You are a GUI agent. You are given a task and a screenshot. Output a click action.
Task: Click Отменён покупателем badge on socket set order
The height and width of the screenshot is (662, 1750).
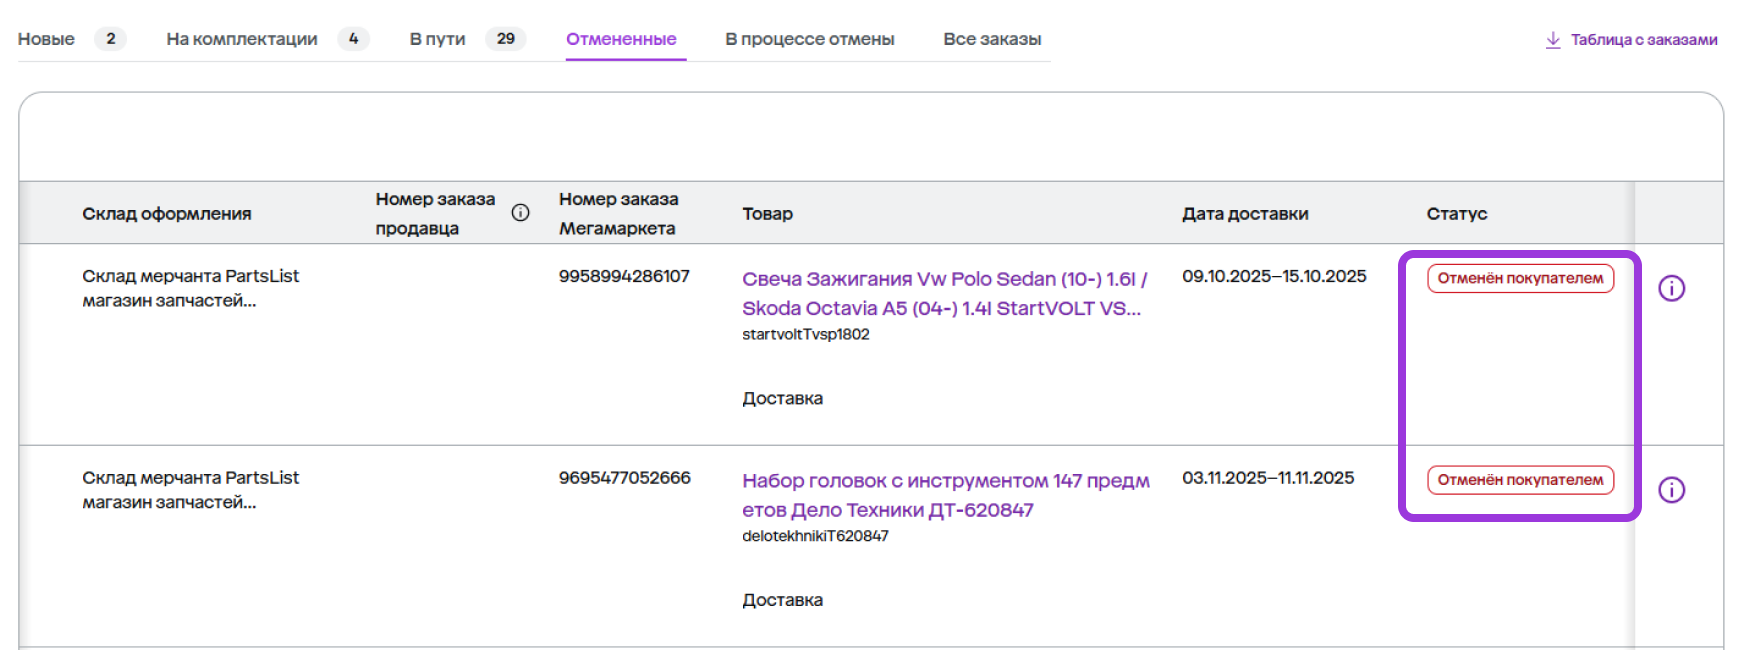pos(1519,480)
